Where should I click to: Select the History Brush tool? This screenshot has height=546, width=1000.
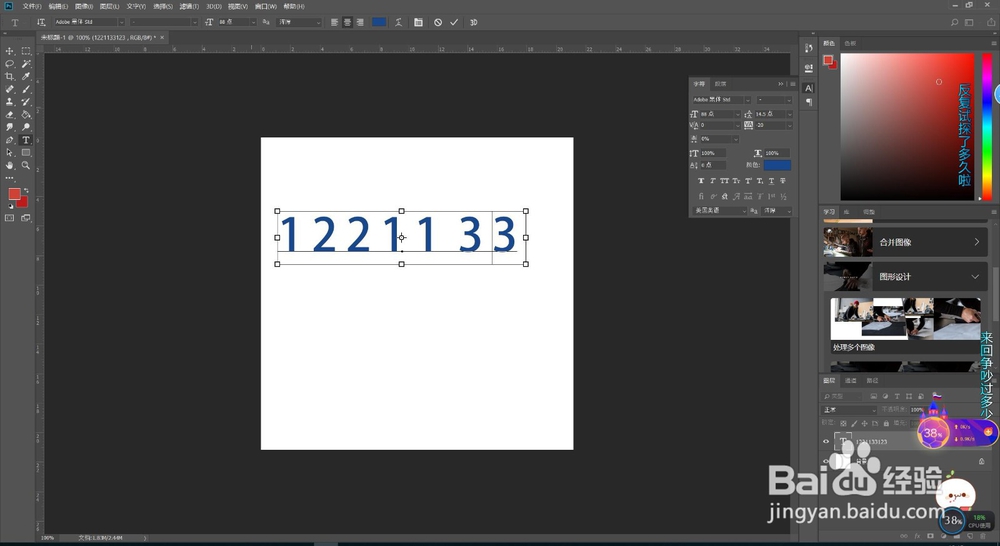coord(26,102)
